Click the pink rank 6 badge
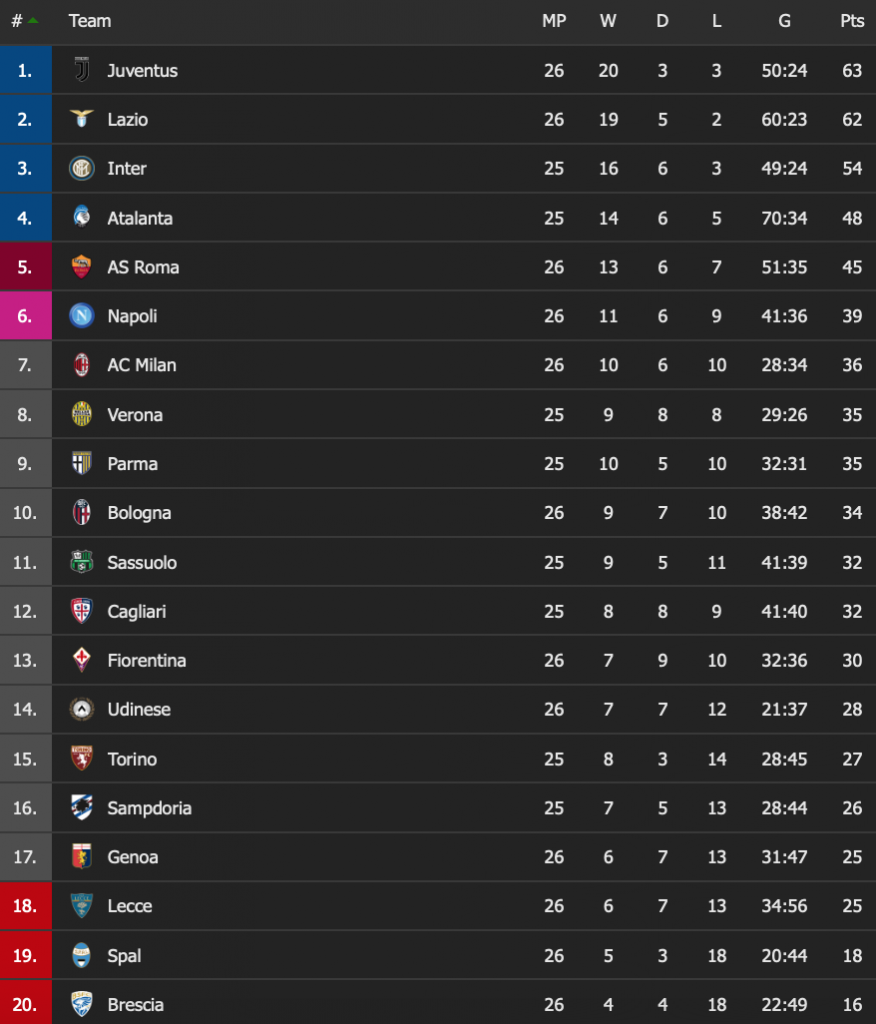 (x=25, y=316)
